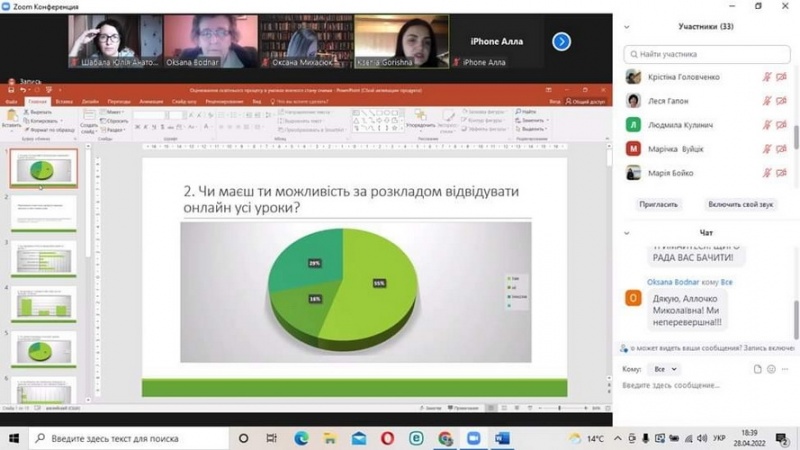
Task: Click the Word icon in the taskbar
Action: [502, 438]
